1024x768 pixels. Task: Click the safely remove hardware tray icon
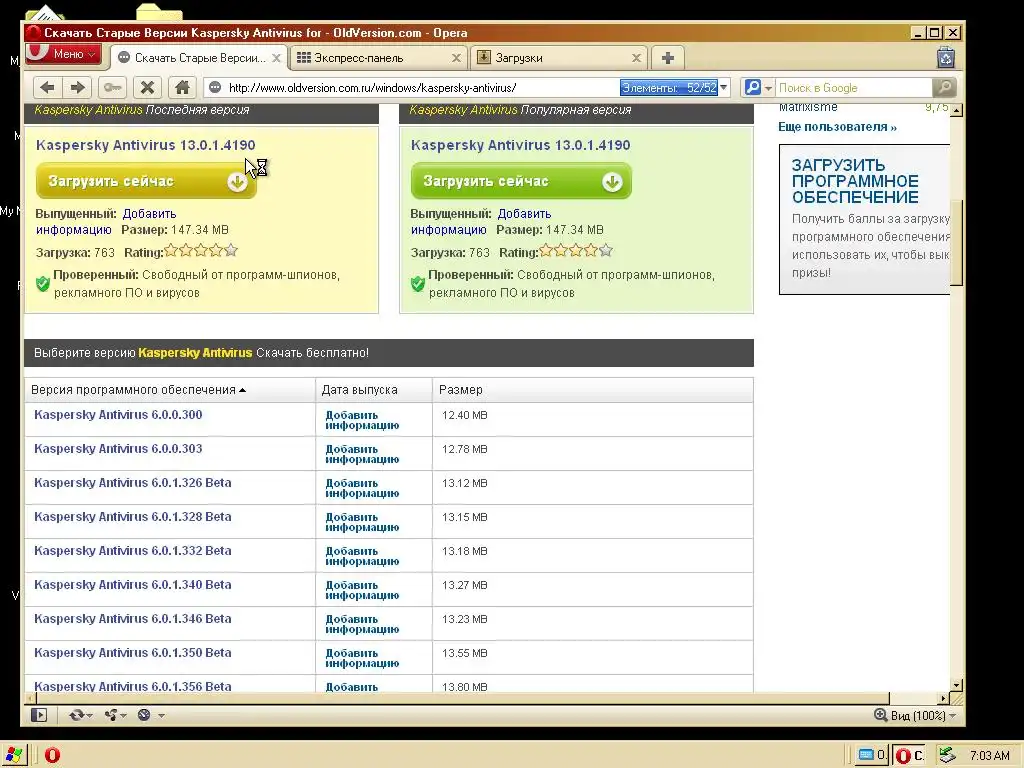point(947,756)
